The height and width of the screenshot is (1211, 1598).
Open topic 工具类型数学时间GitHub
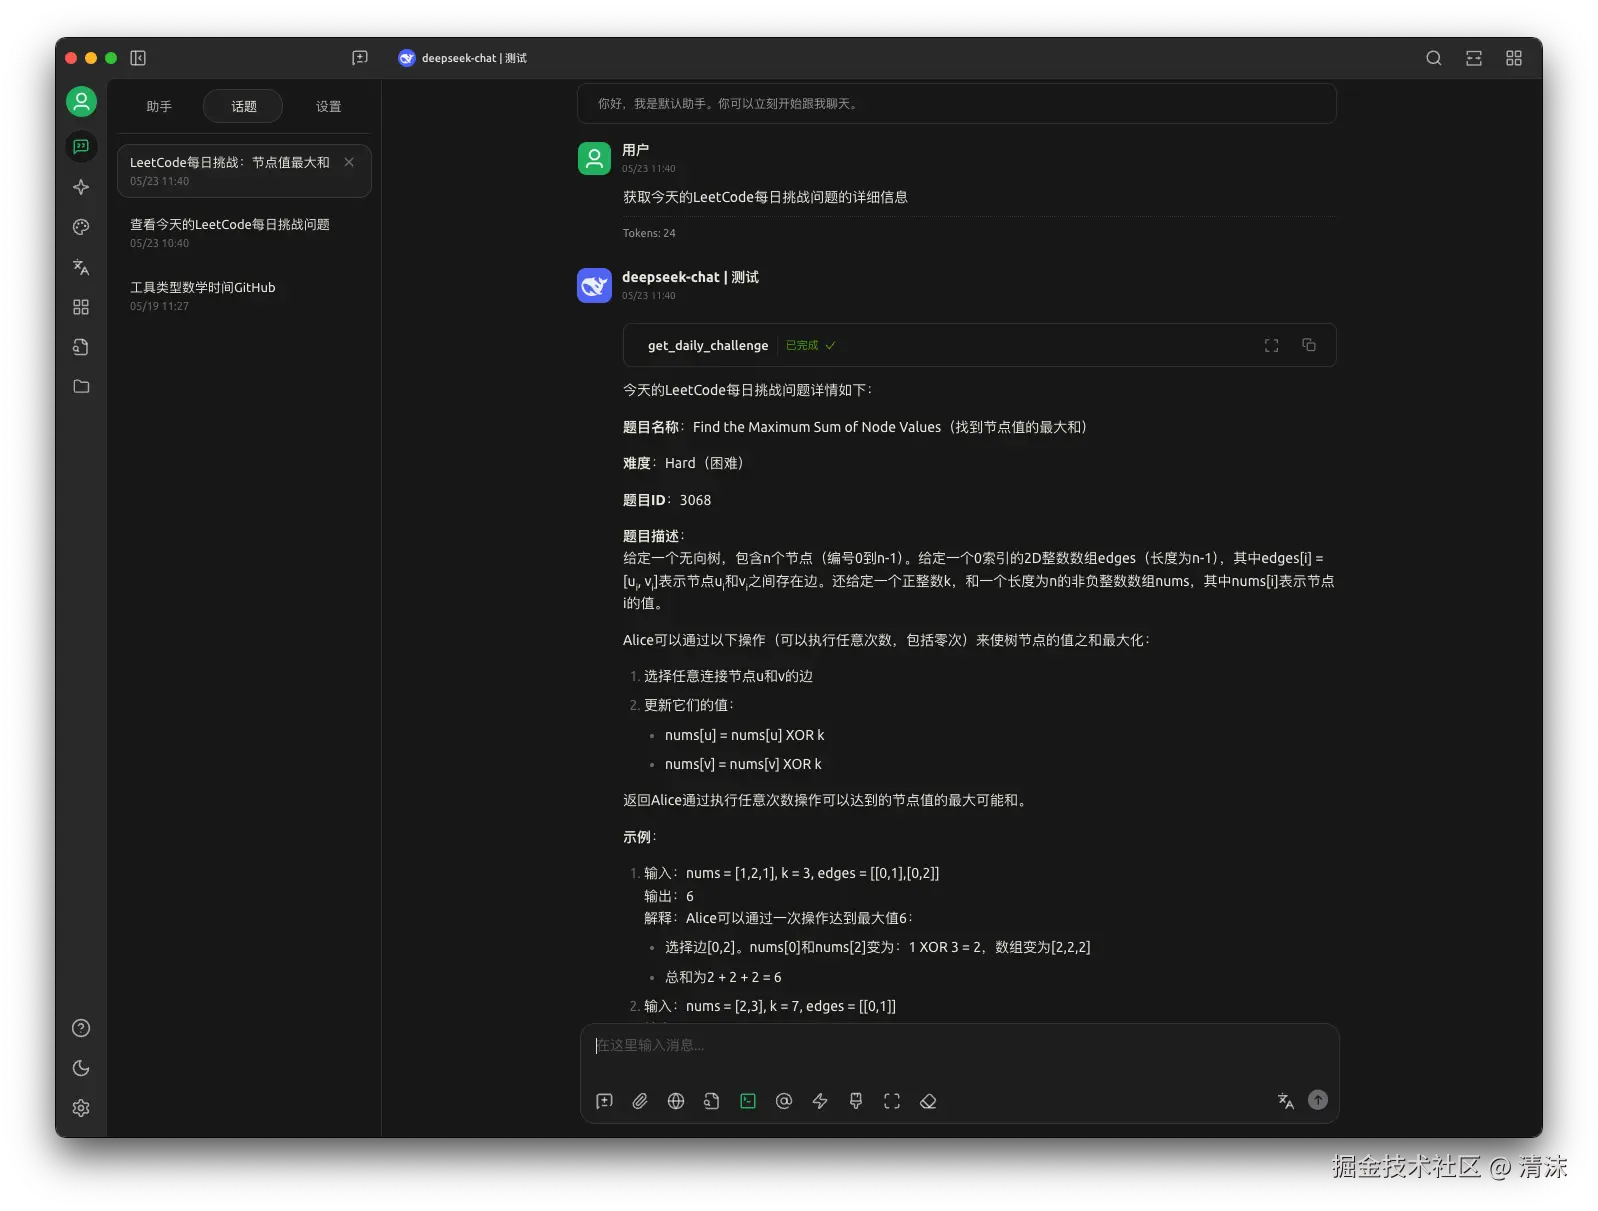point(244,296)
